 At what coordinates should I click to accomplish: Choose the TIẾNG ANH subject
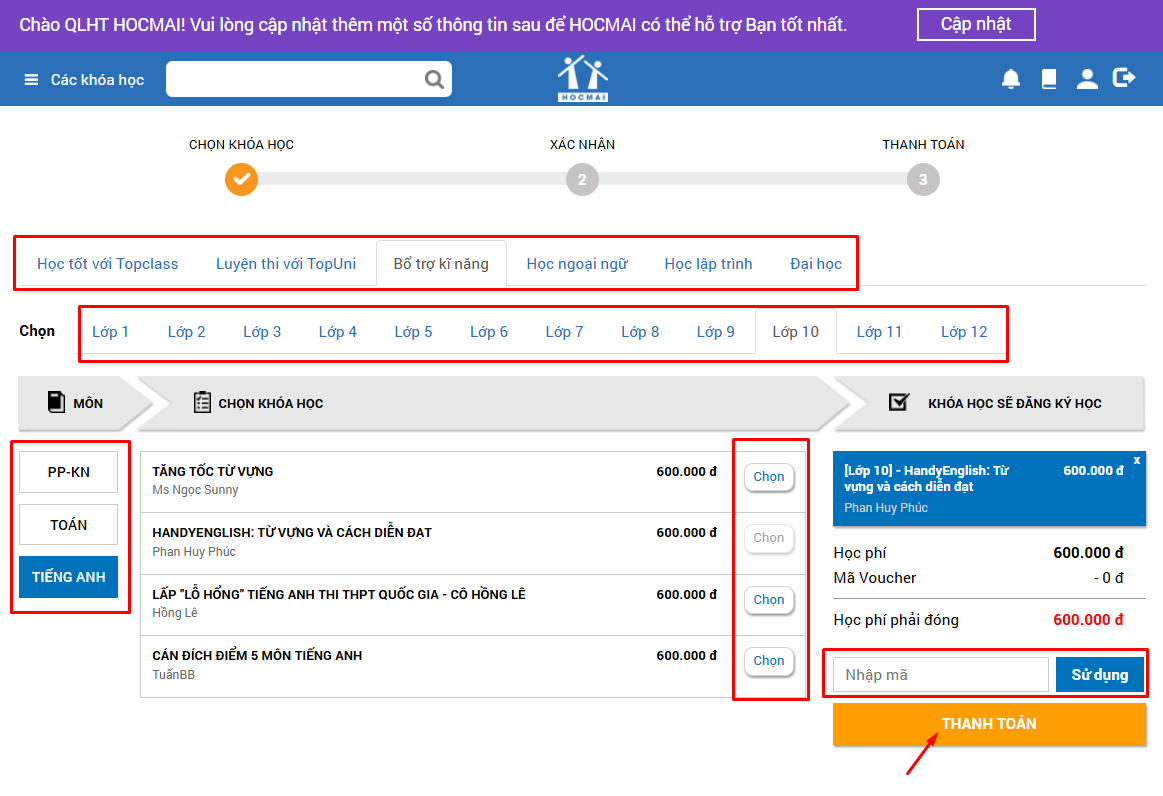[68, 576]
